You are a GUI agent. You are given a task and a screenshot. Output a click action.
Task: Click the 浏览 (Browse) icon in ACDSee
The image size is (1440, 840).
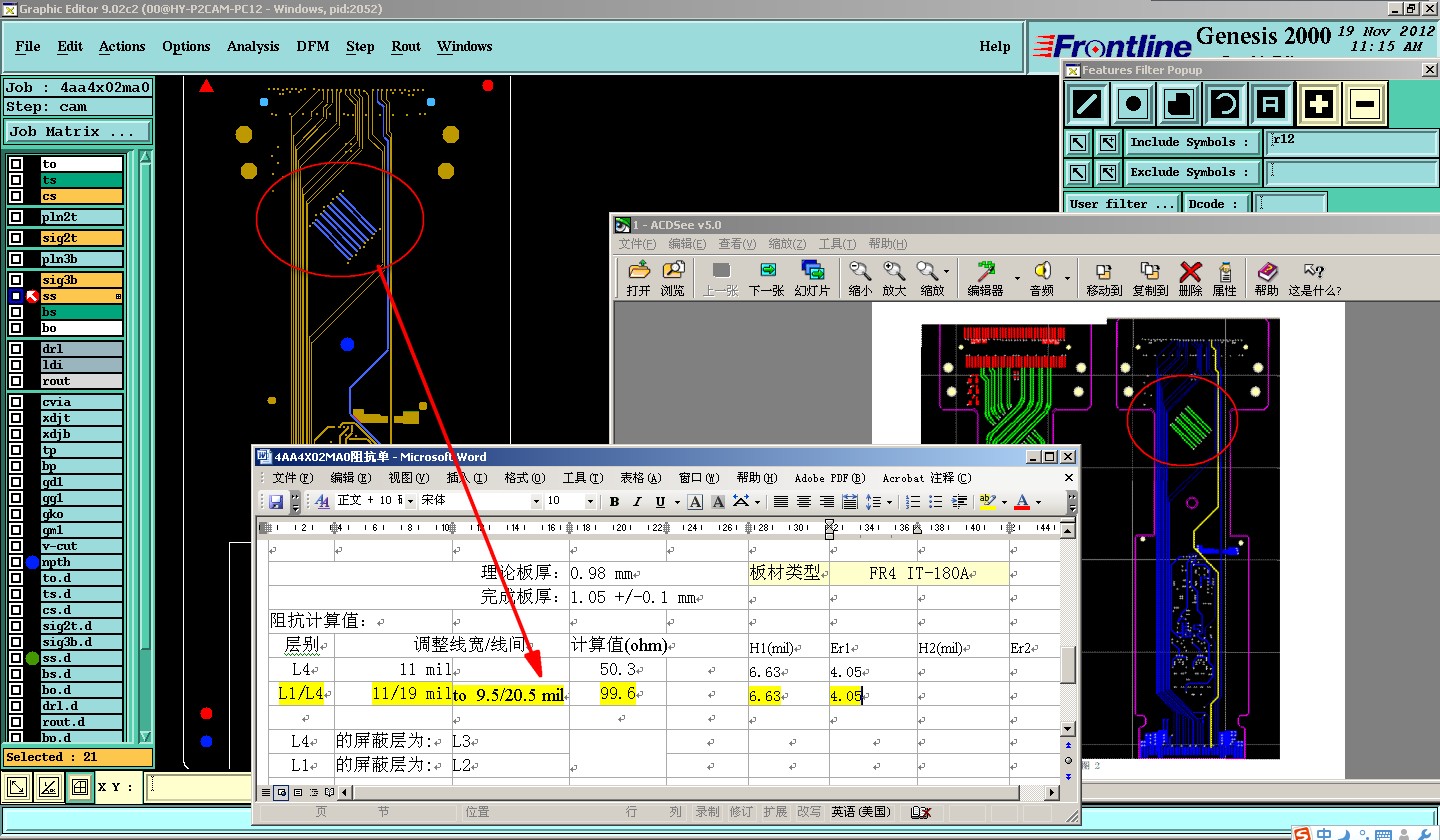673,278
